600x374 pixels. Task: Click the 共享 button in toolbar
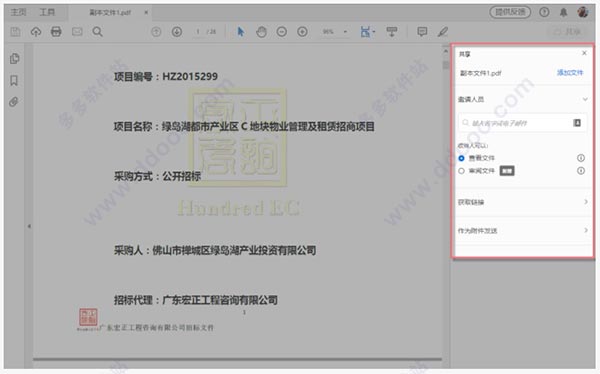tap(568, 32)
